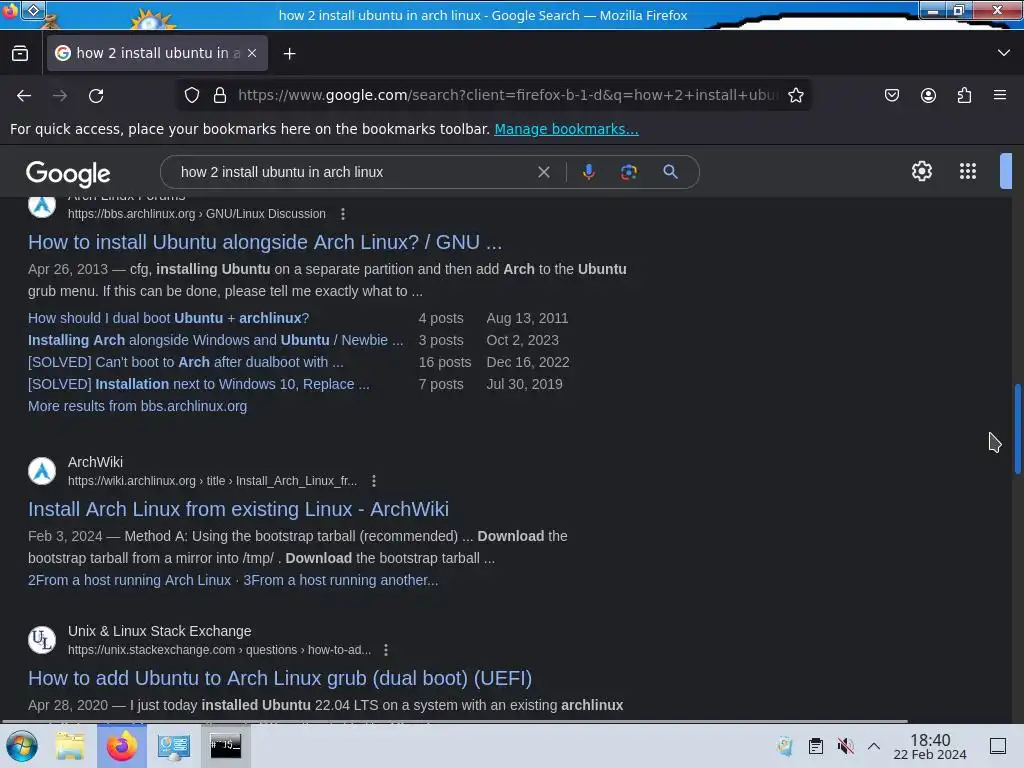Open the Firefox View icon
The width and height of the screenshot is (1024, 768).
tap(20, 54)
